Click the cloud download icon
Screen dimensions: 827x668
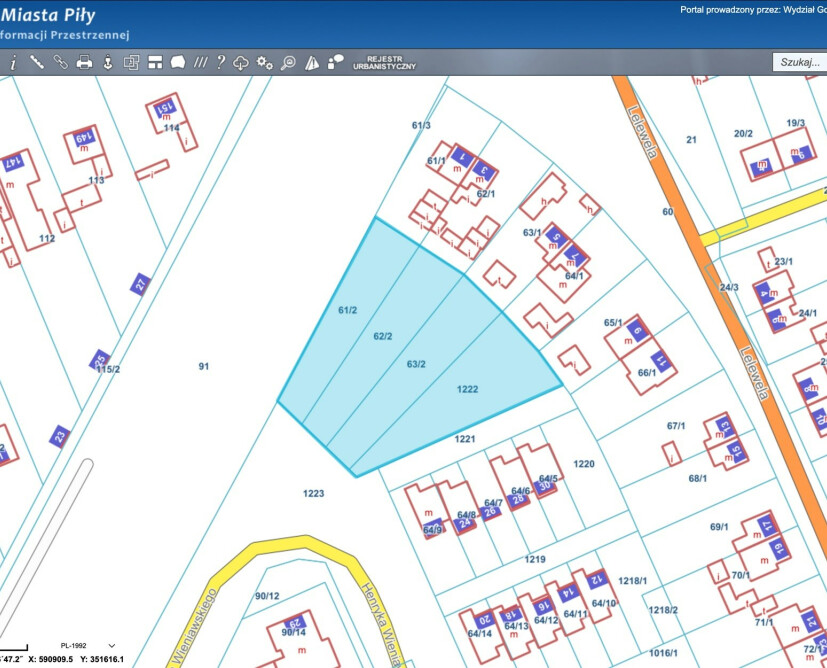point(241,62)
